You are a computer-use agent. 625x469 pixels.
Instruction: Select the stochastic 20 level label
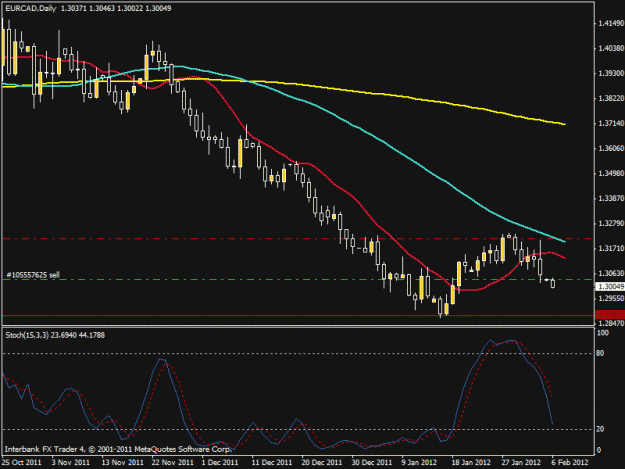(600, 429)
